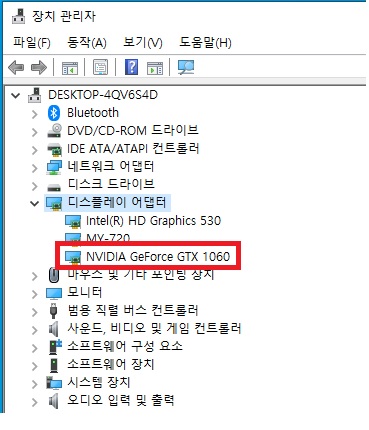
Task: Expand the 소프트웨어 장치 category
Action: coord(35,366)
